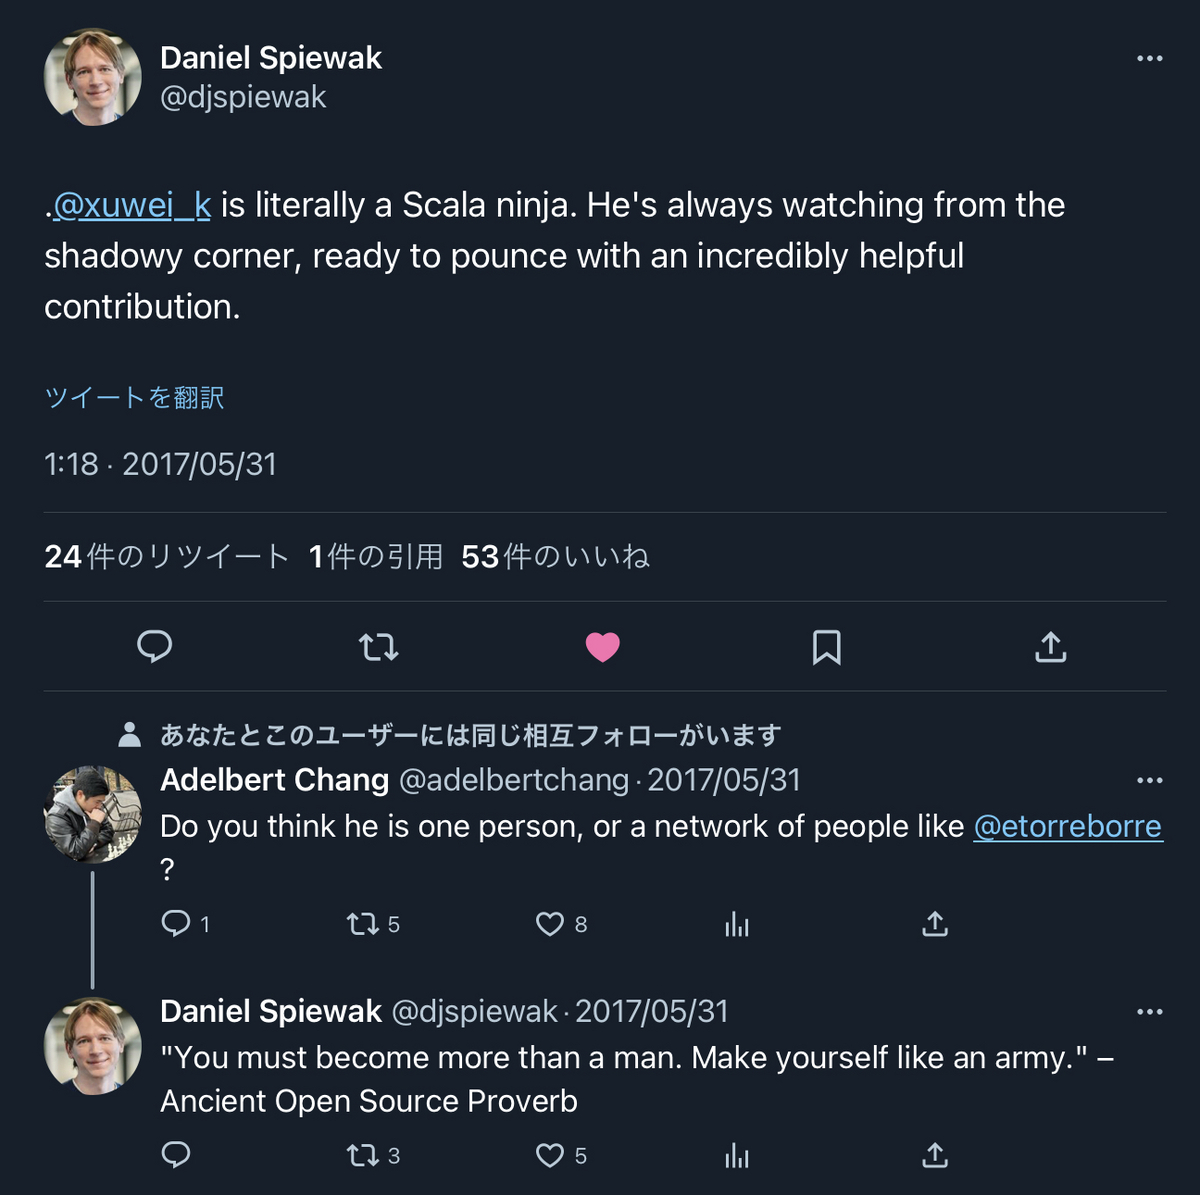View analytics for Adelbert Chang's reply

tap(737, 924)
